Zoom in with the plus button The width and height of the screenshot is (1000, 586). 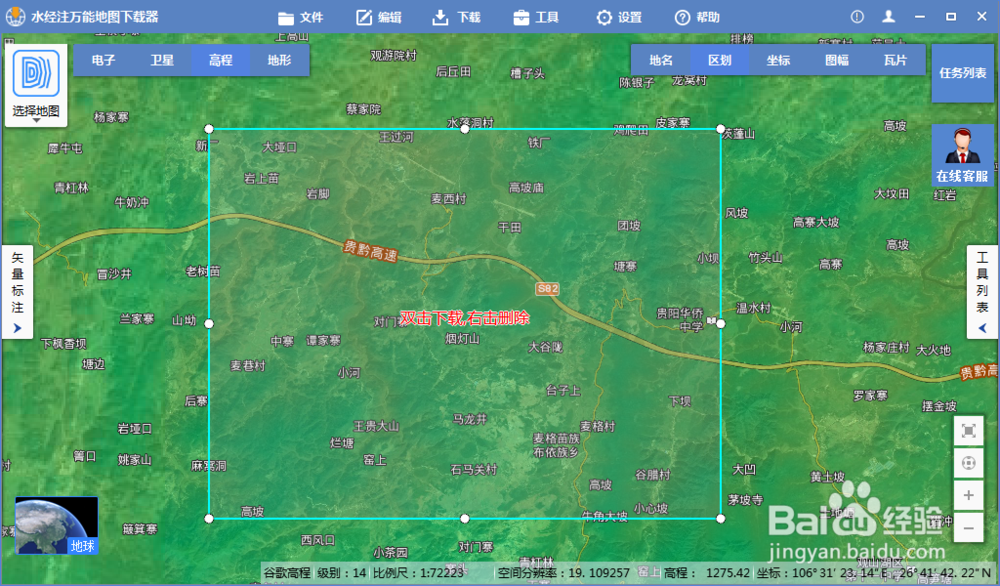(x=968, y=495)
